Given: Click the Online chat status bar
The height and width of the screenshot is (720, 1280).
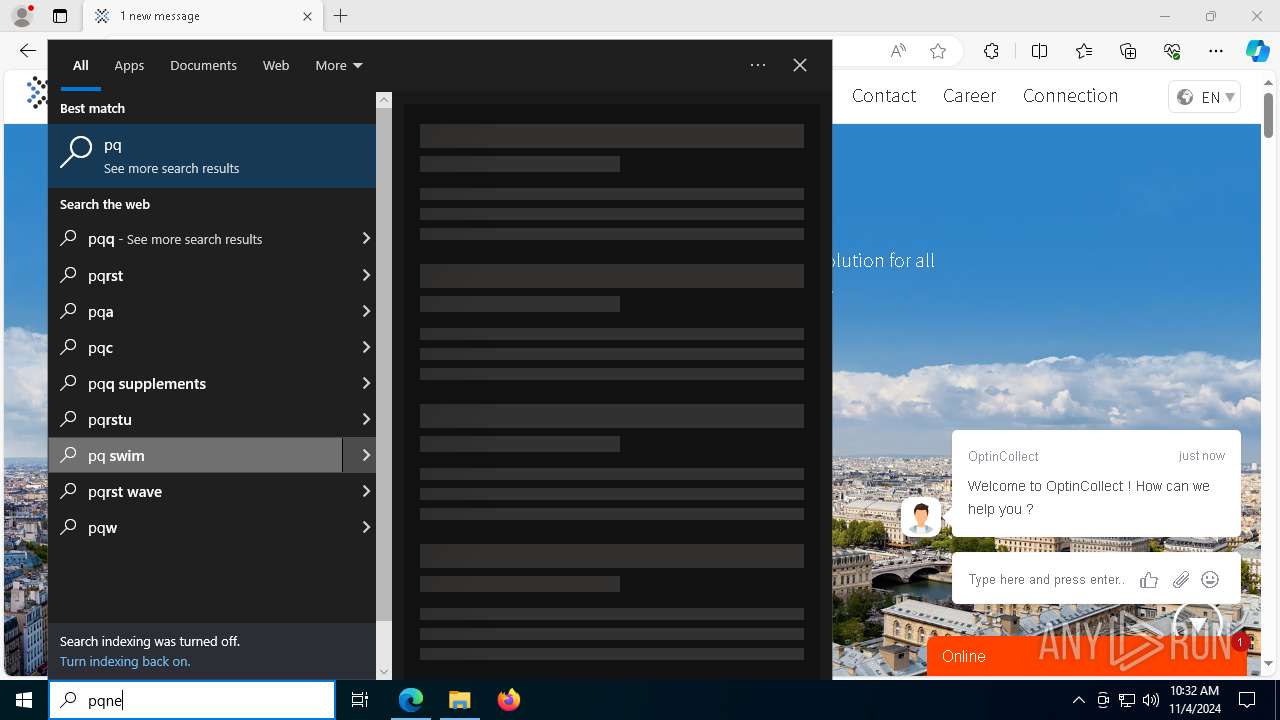Looking at the screenshot, I should pyautogui.click(x=1087, y=656).
